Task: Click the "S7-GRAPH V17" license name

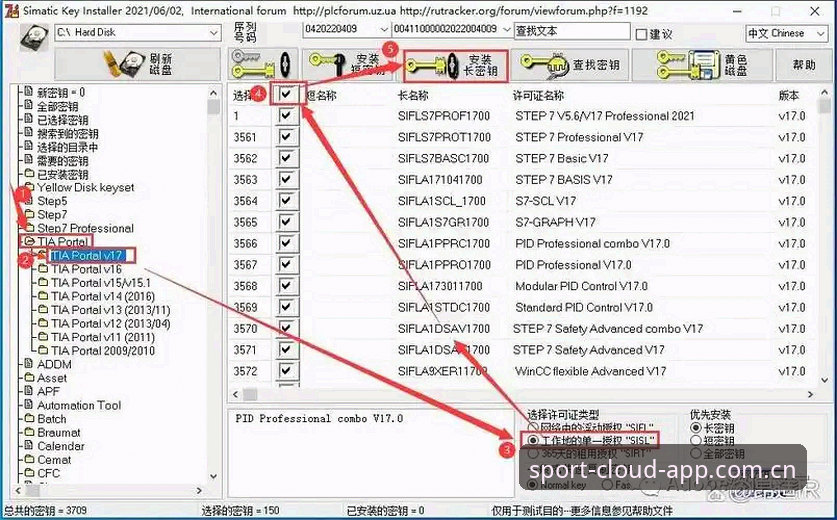Action: [555, 222]
